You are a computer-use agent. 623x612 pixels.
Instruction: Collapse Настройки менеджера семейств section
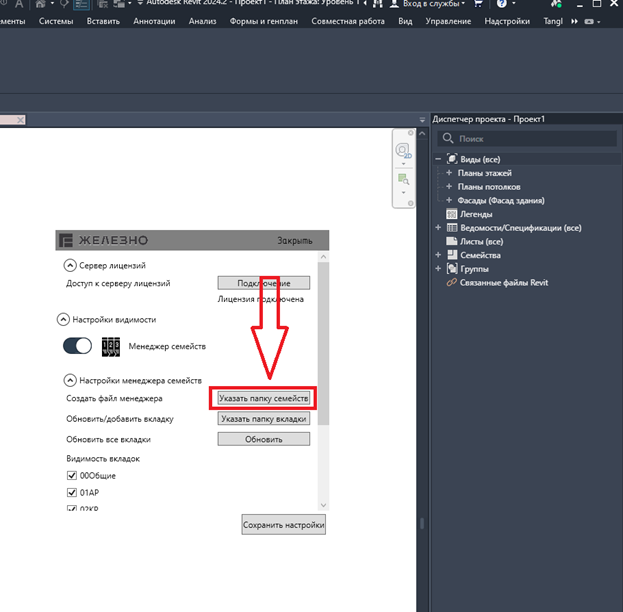pyautogui.click(x=70, y=380)
